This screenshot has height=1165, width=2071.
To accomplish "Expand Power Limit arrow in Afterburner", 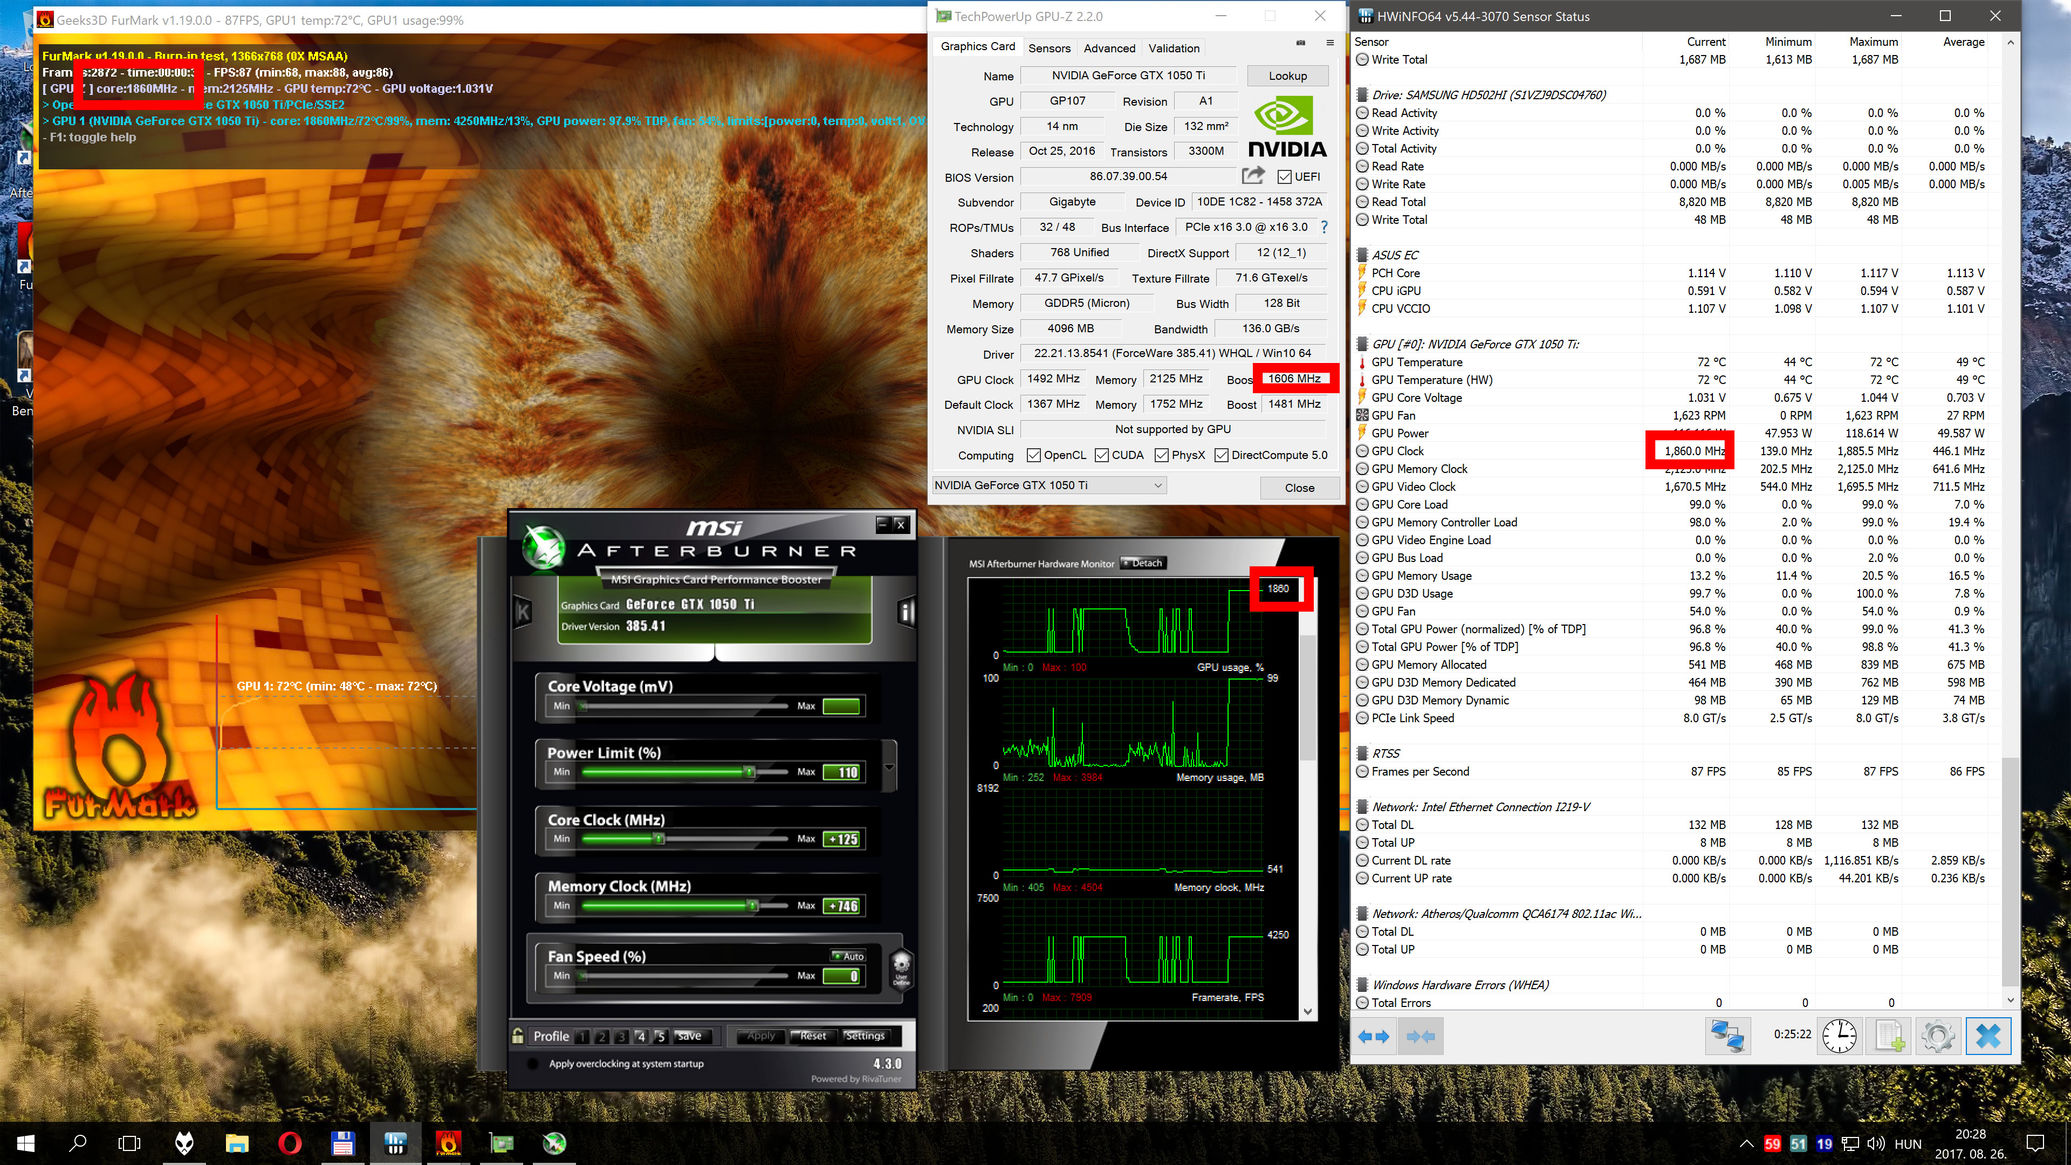I will pyautogui.click(x=889, y=768).
